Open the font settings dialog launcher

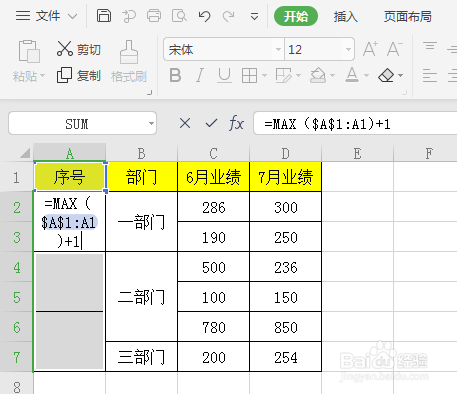click(x=404, y=92)
